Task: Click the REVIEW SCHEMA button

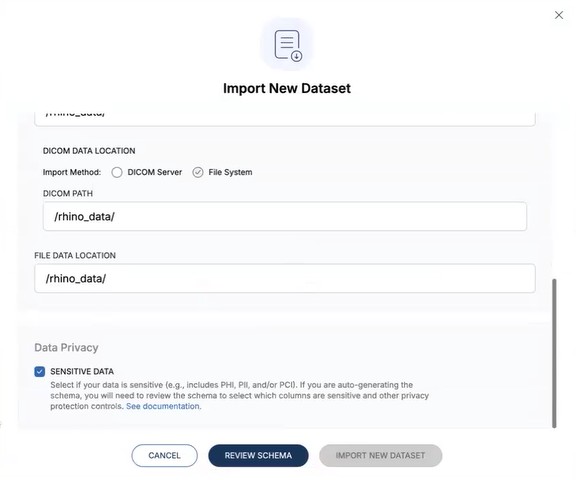Action: point(258,455)
